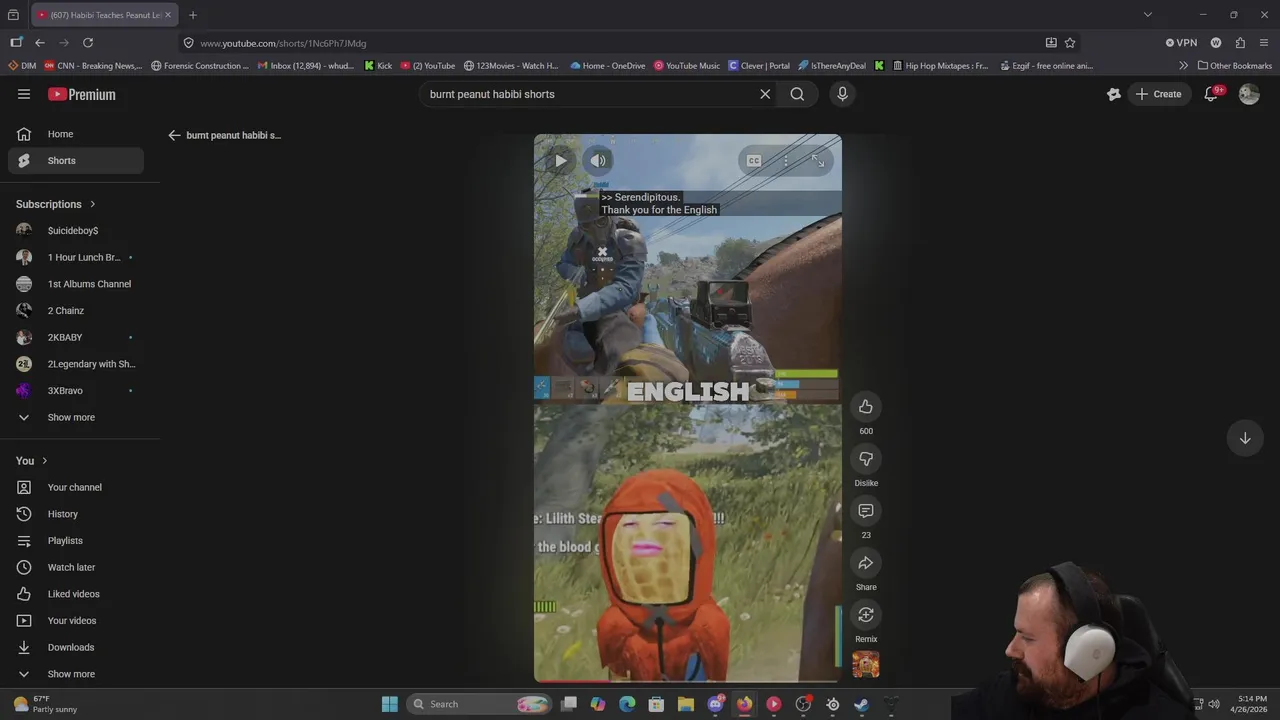Open the tab list dropdown arrow
Image resolution: width=1280 pixels, height=720 pixels.
coord(1148,15)
